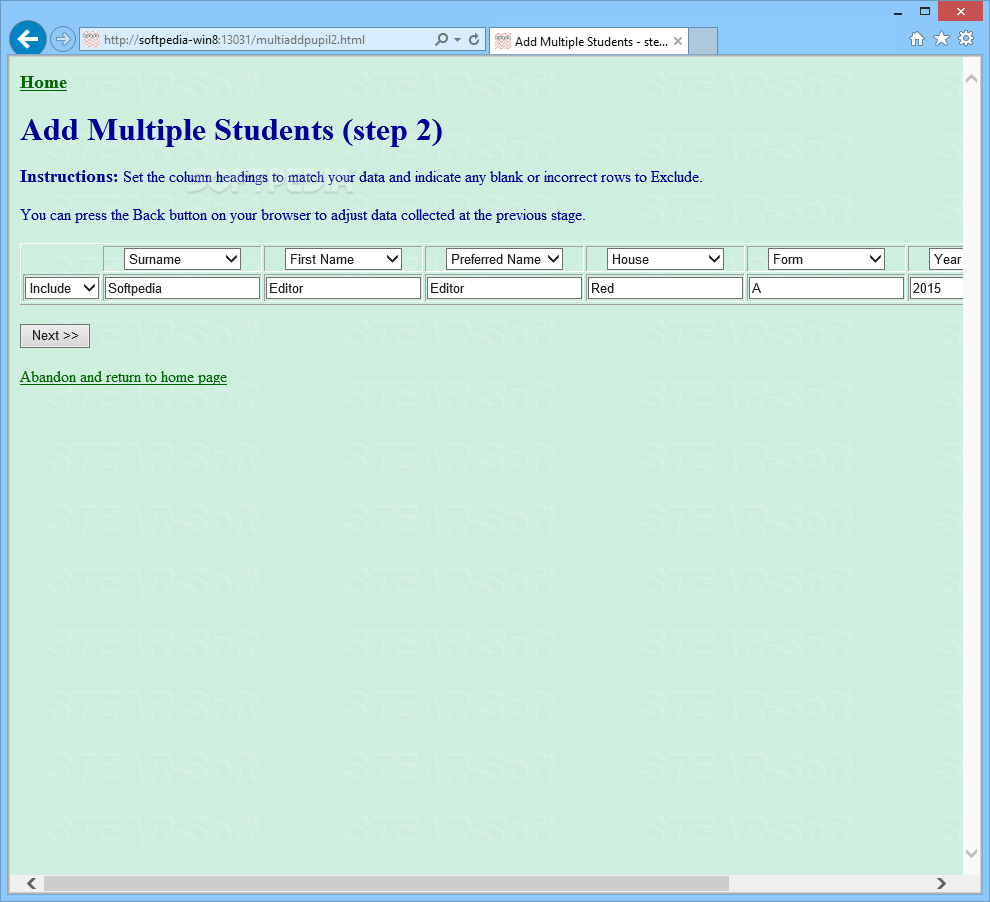Open the Tools gear icon

966,39
